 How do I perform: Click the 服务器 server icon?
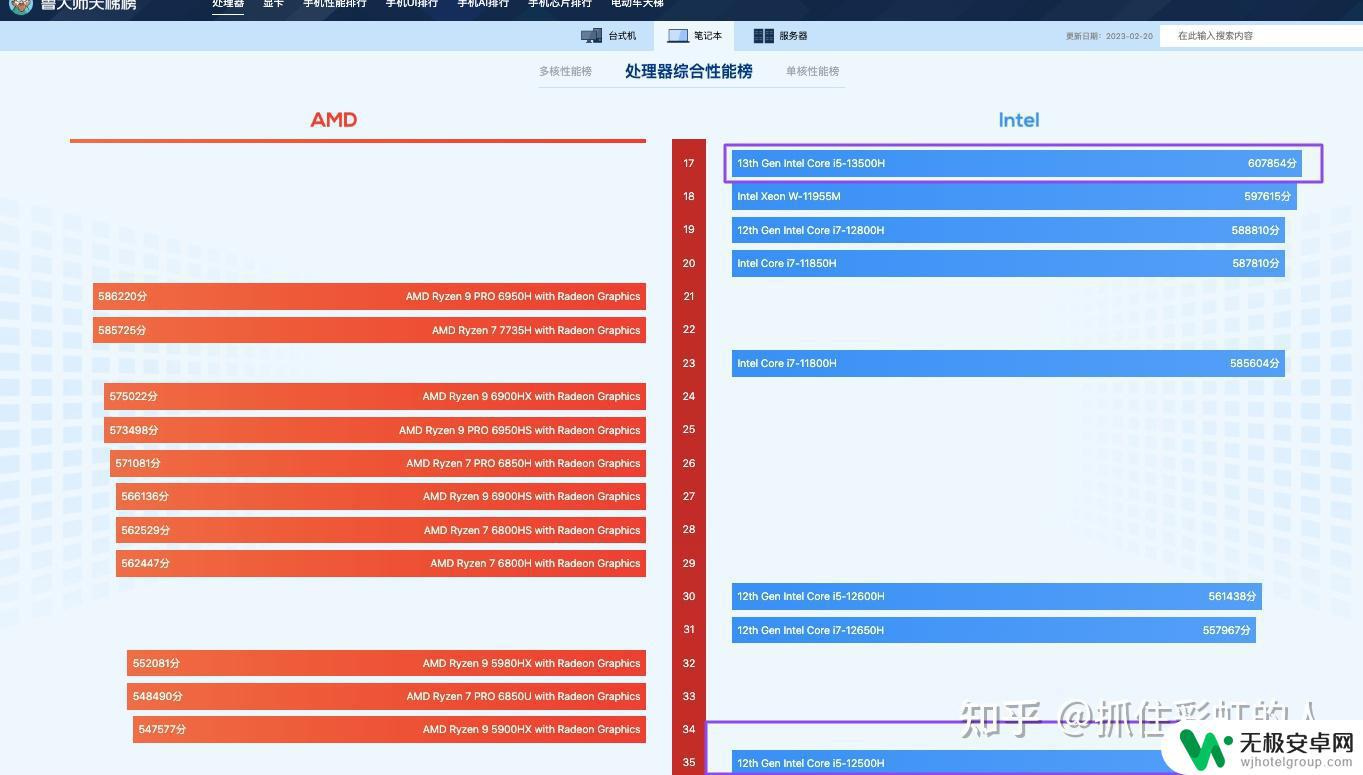tap(763, 36)
